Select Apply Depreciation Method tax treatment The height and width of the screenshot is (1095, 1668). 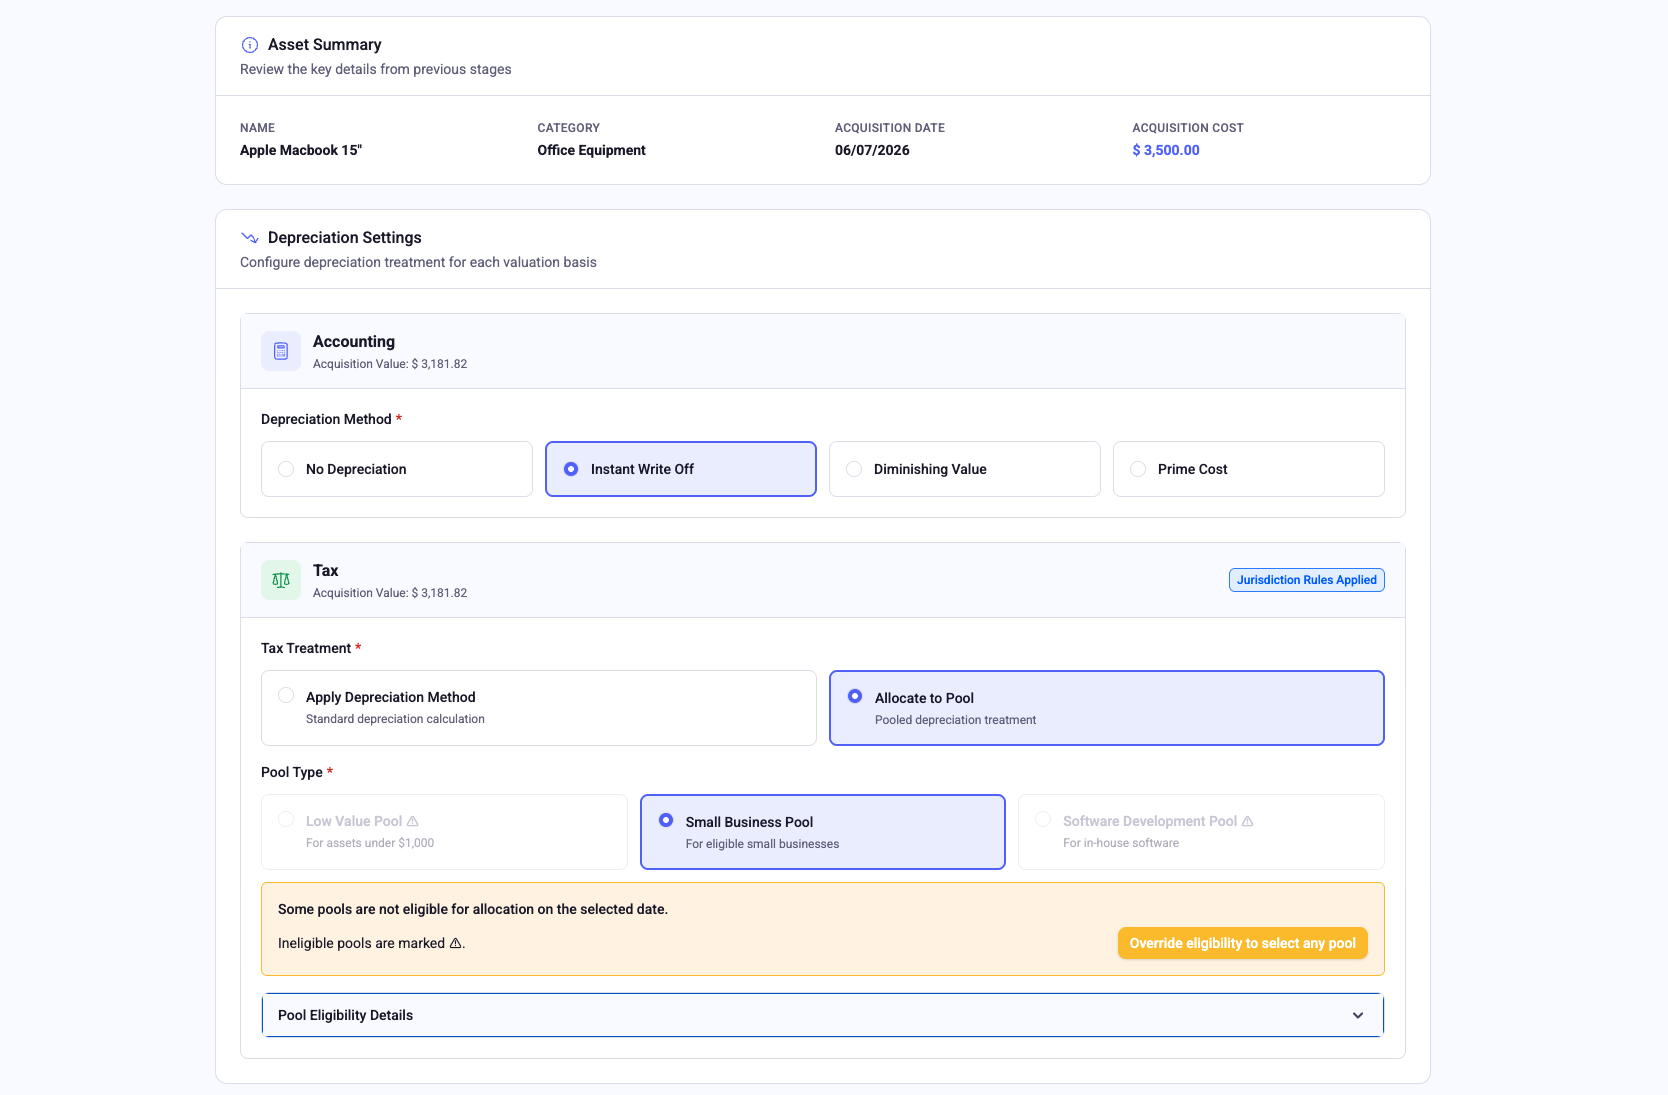(539, 708)
